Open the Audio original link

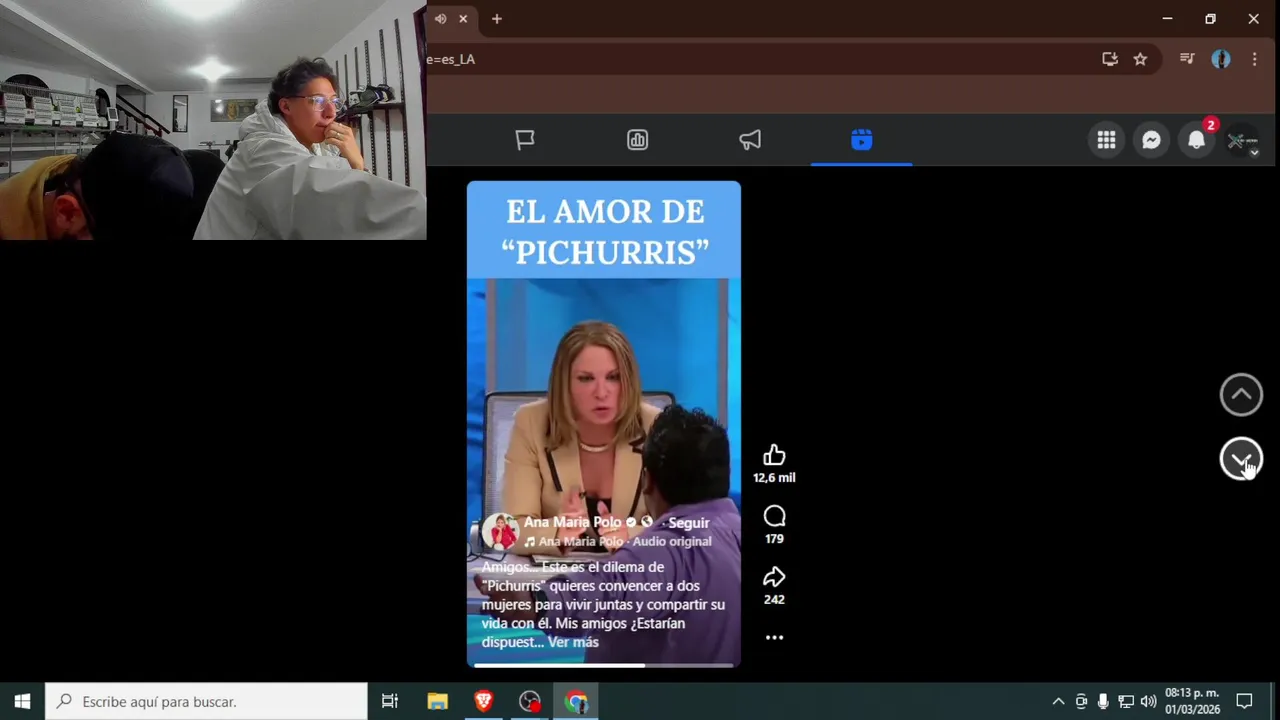tap(672, 541)
